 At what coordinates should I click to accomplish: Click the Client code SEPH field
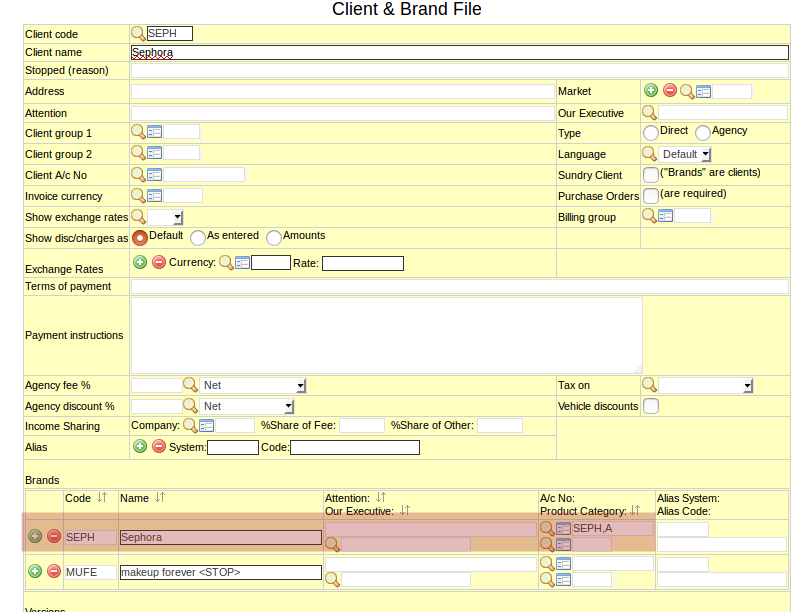169,33
